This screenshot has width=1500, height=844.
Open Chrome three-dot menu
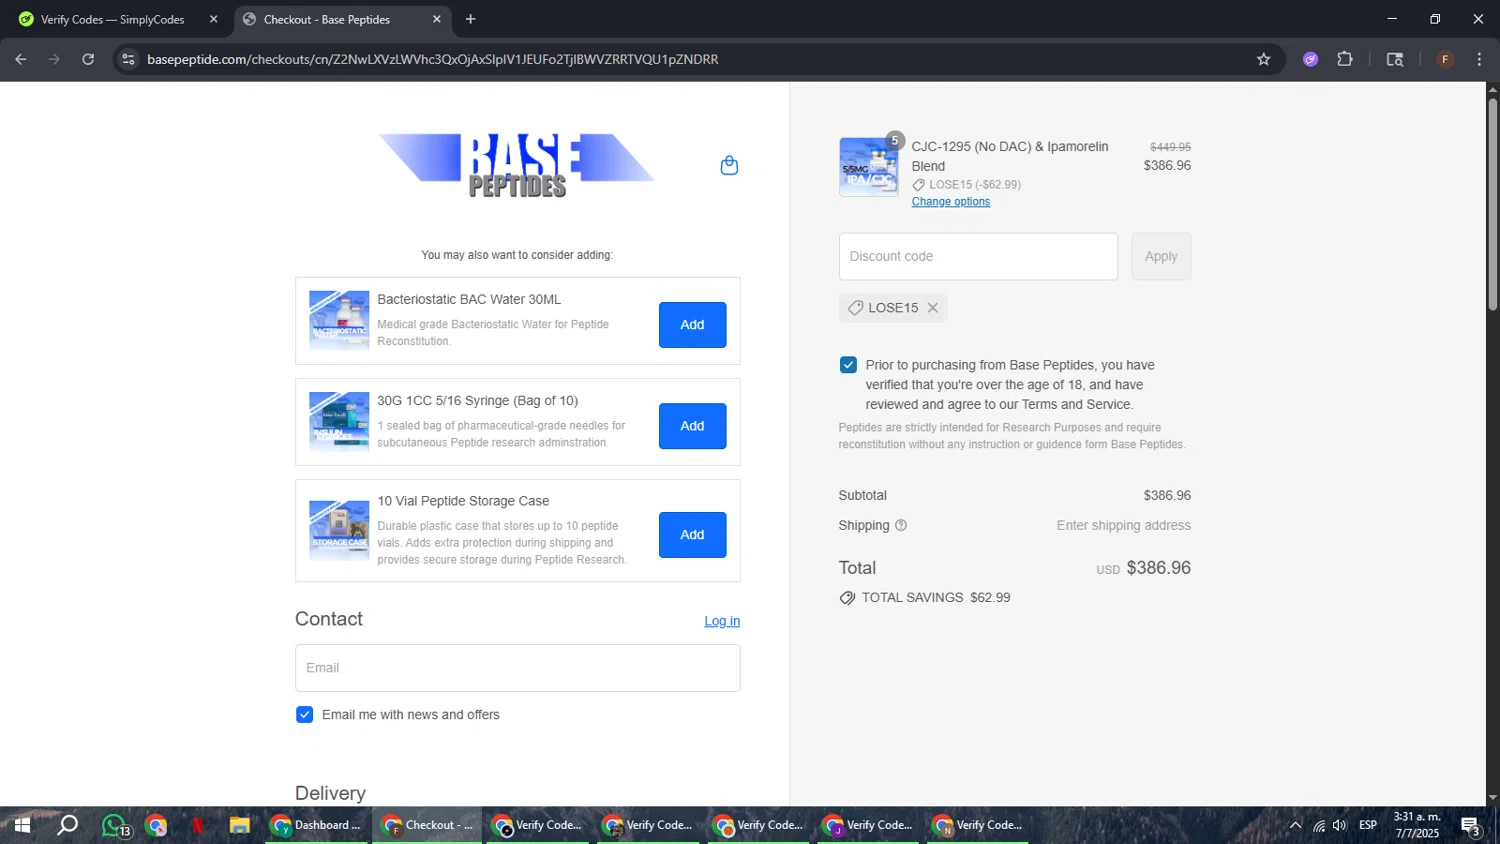1479,59
